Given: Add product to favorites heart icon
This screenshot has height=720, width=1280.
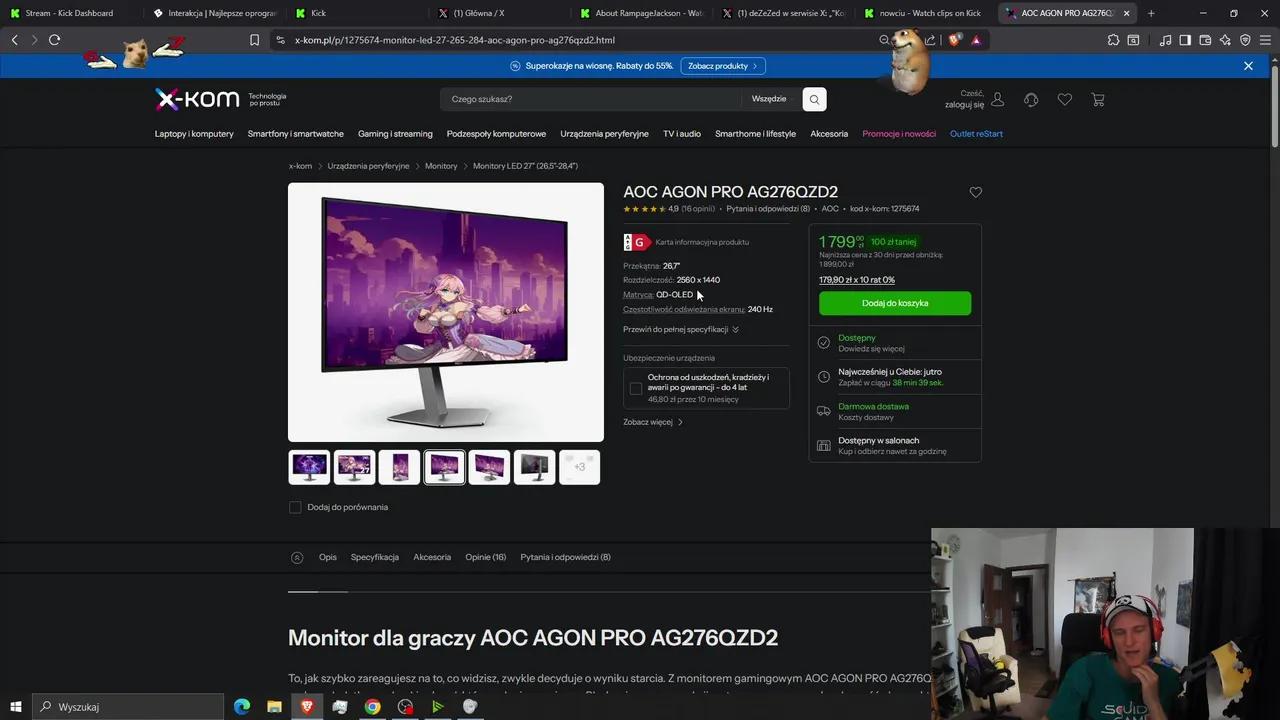Looking at the screenshot, I should [976, 192].
